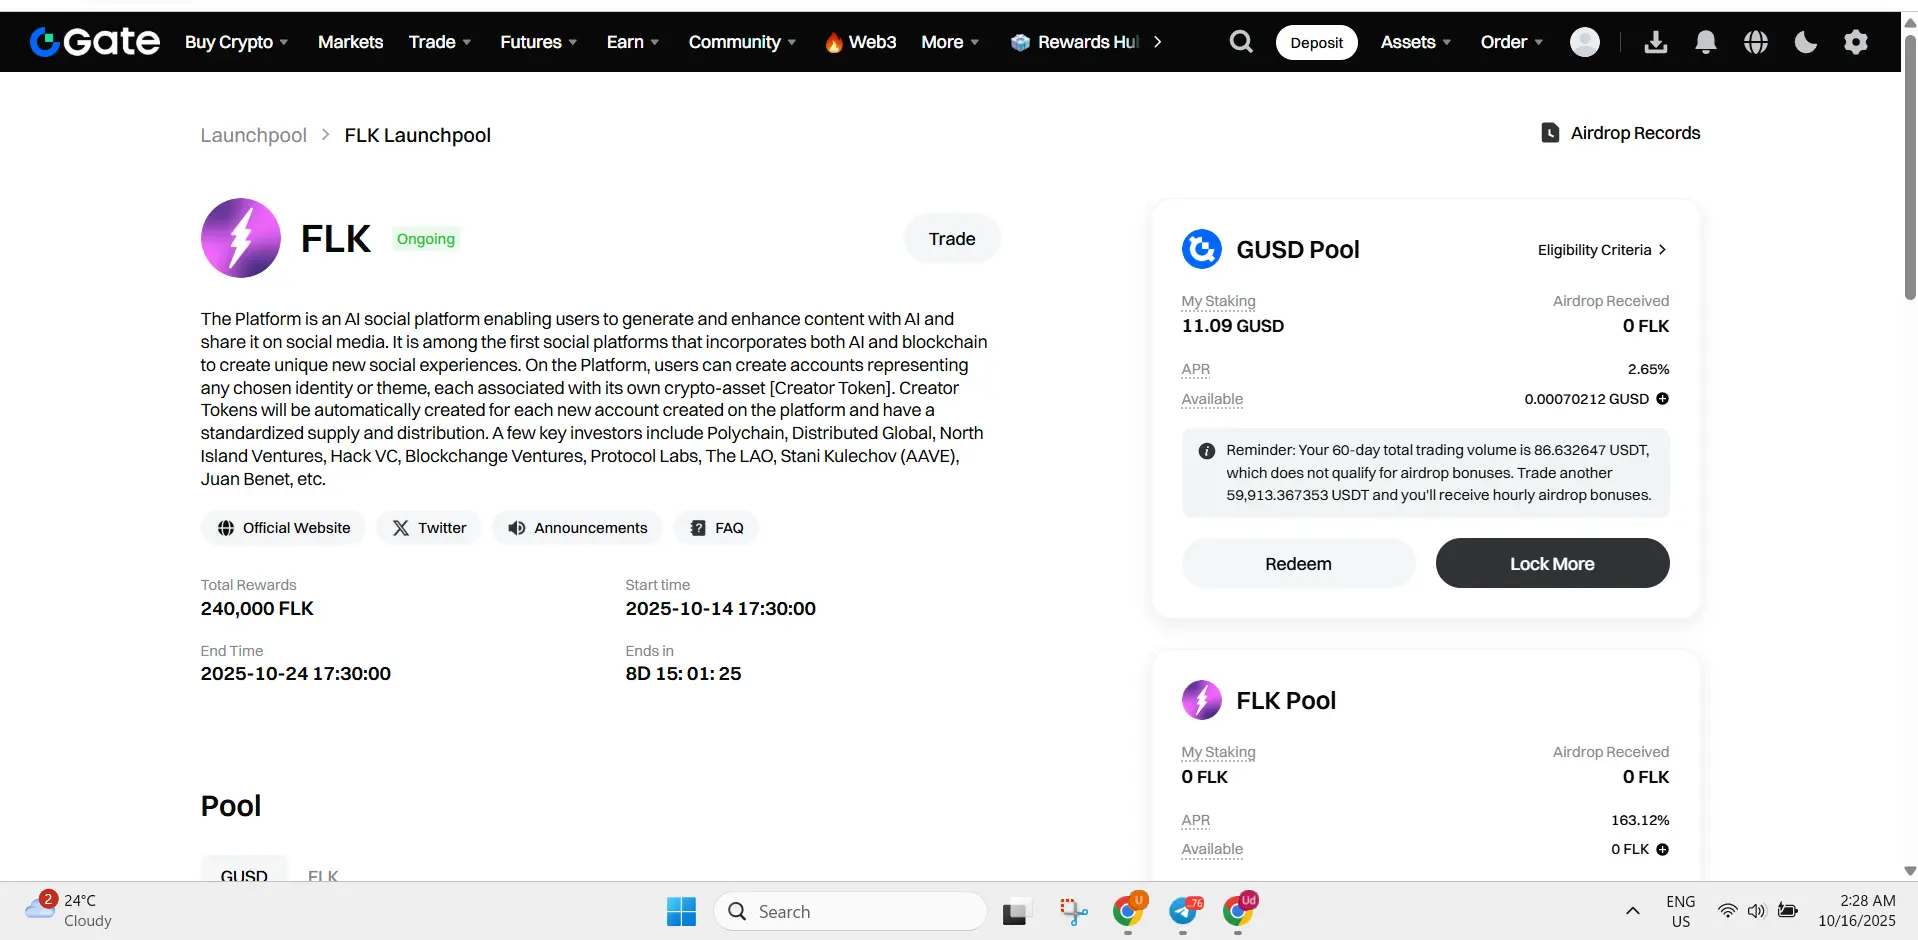Open the file explorer taskbar icon
This screenshot has width=1918, height=940.
[1016, 912]
